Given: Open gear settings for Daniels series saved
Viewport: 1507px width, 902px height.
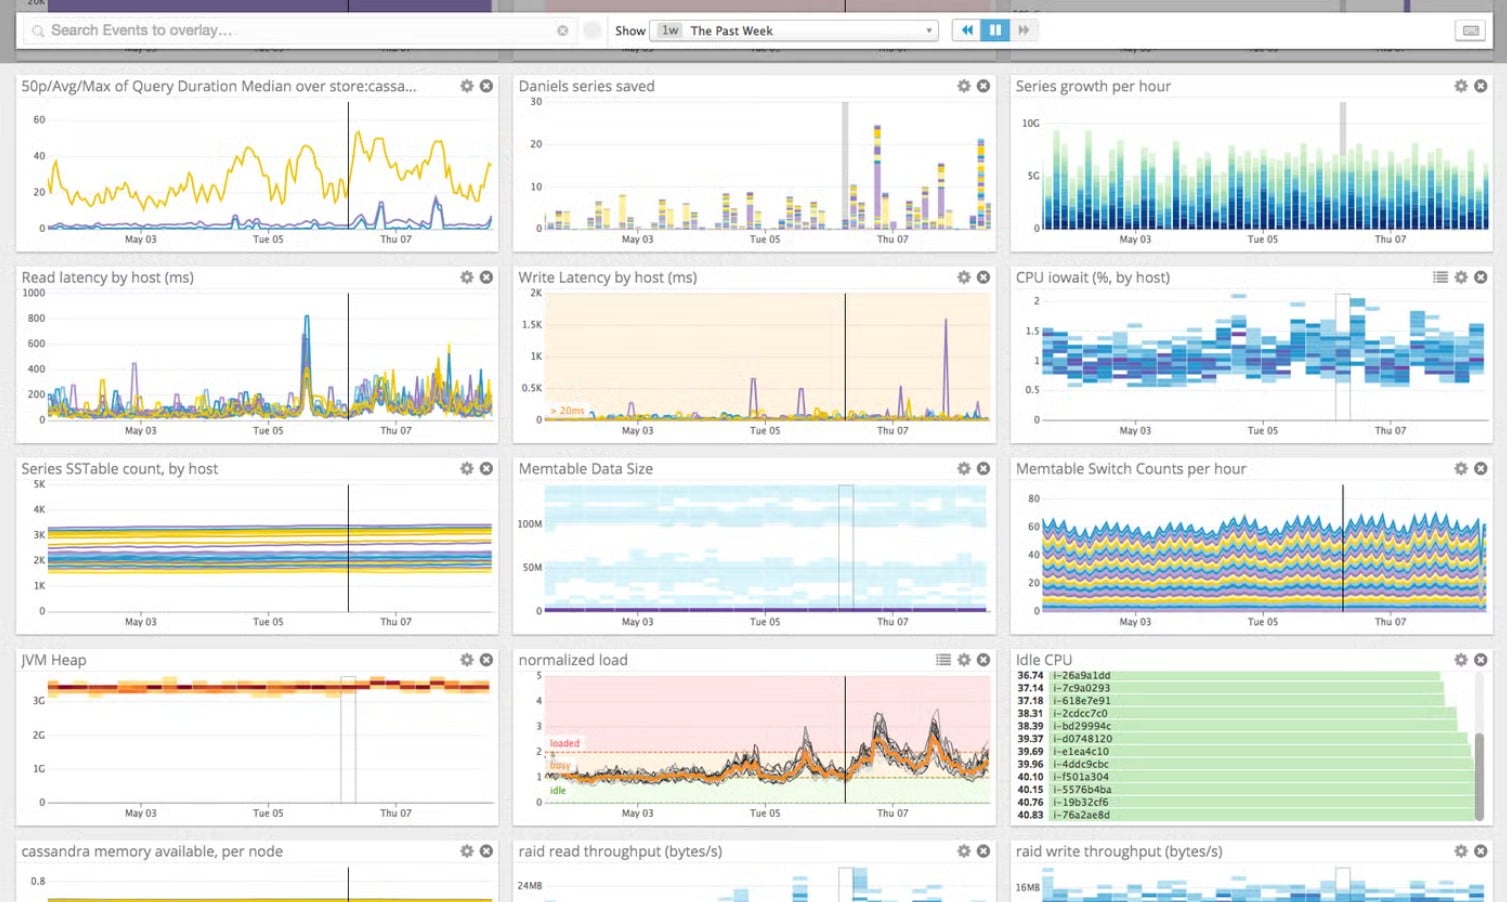Looking at the screenshot, I should 964,86.
